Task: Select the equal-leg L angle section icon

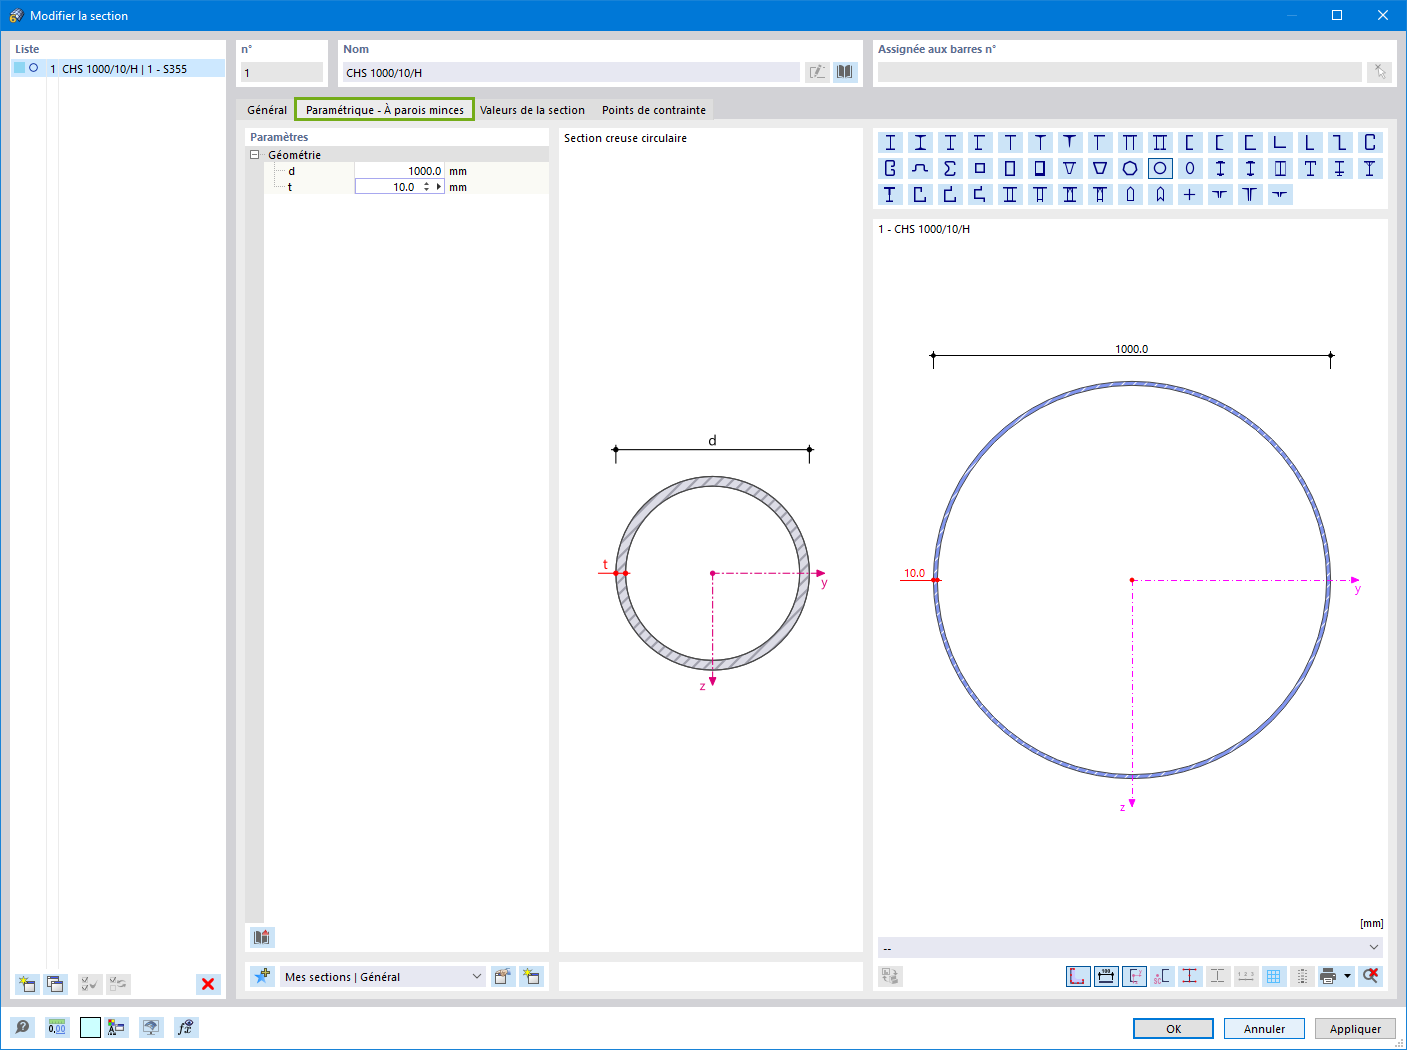Action: click(x=1280, y=143)
